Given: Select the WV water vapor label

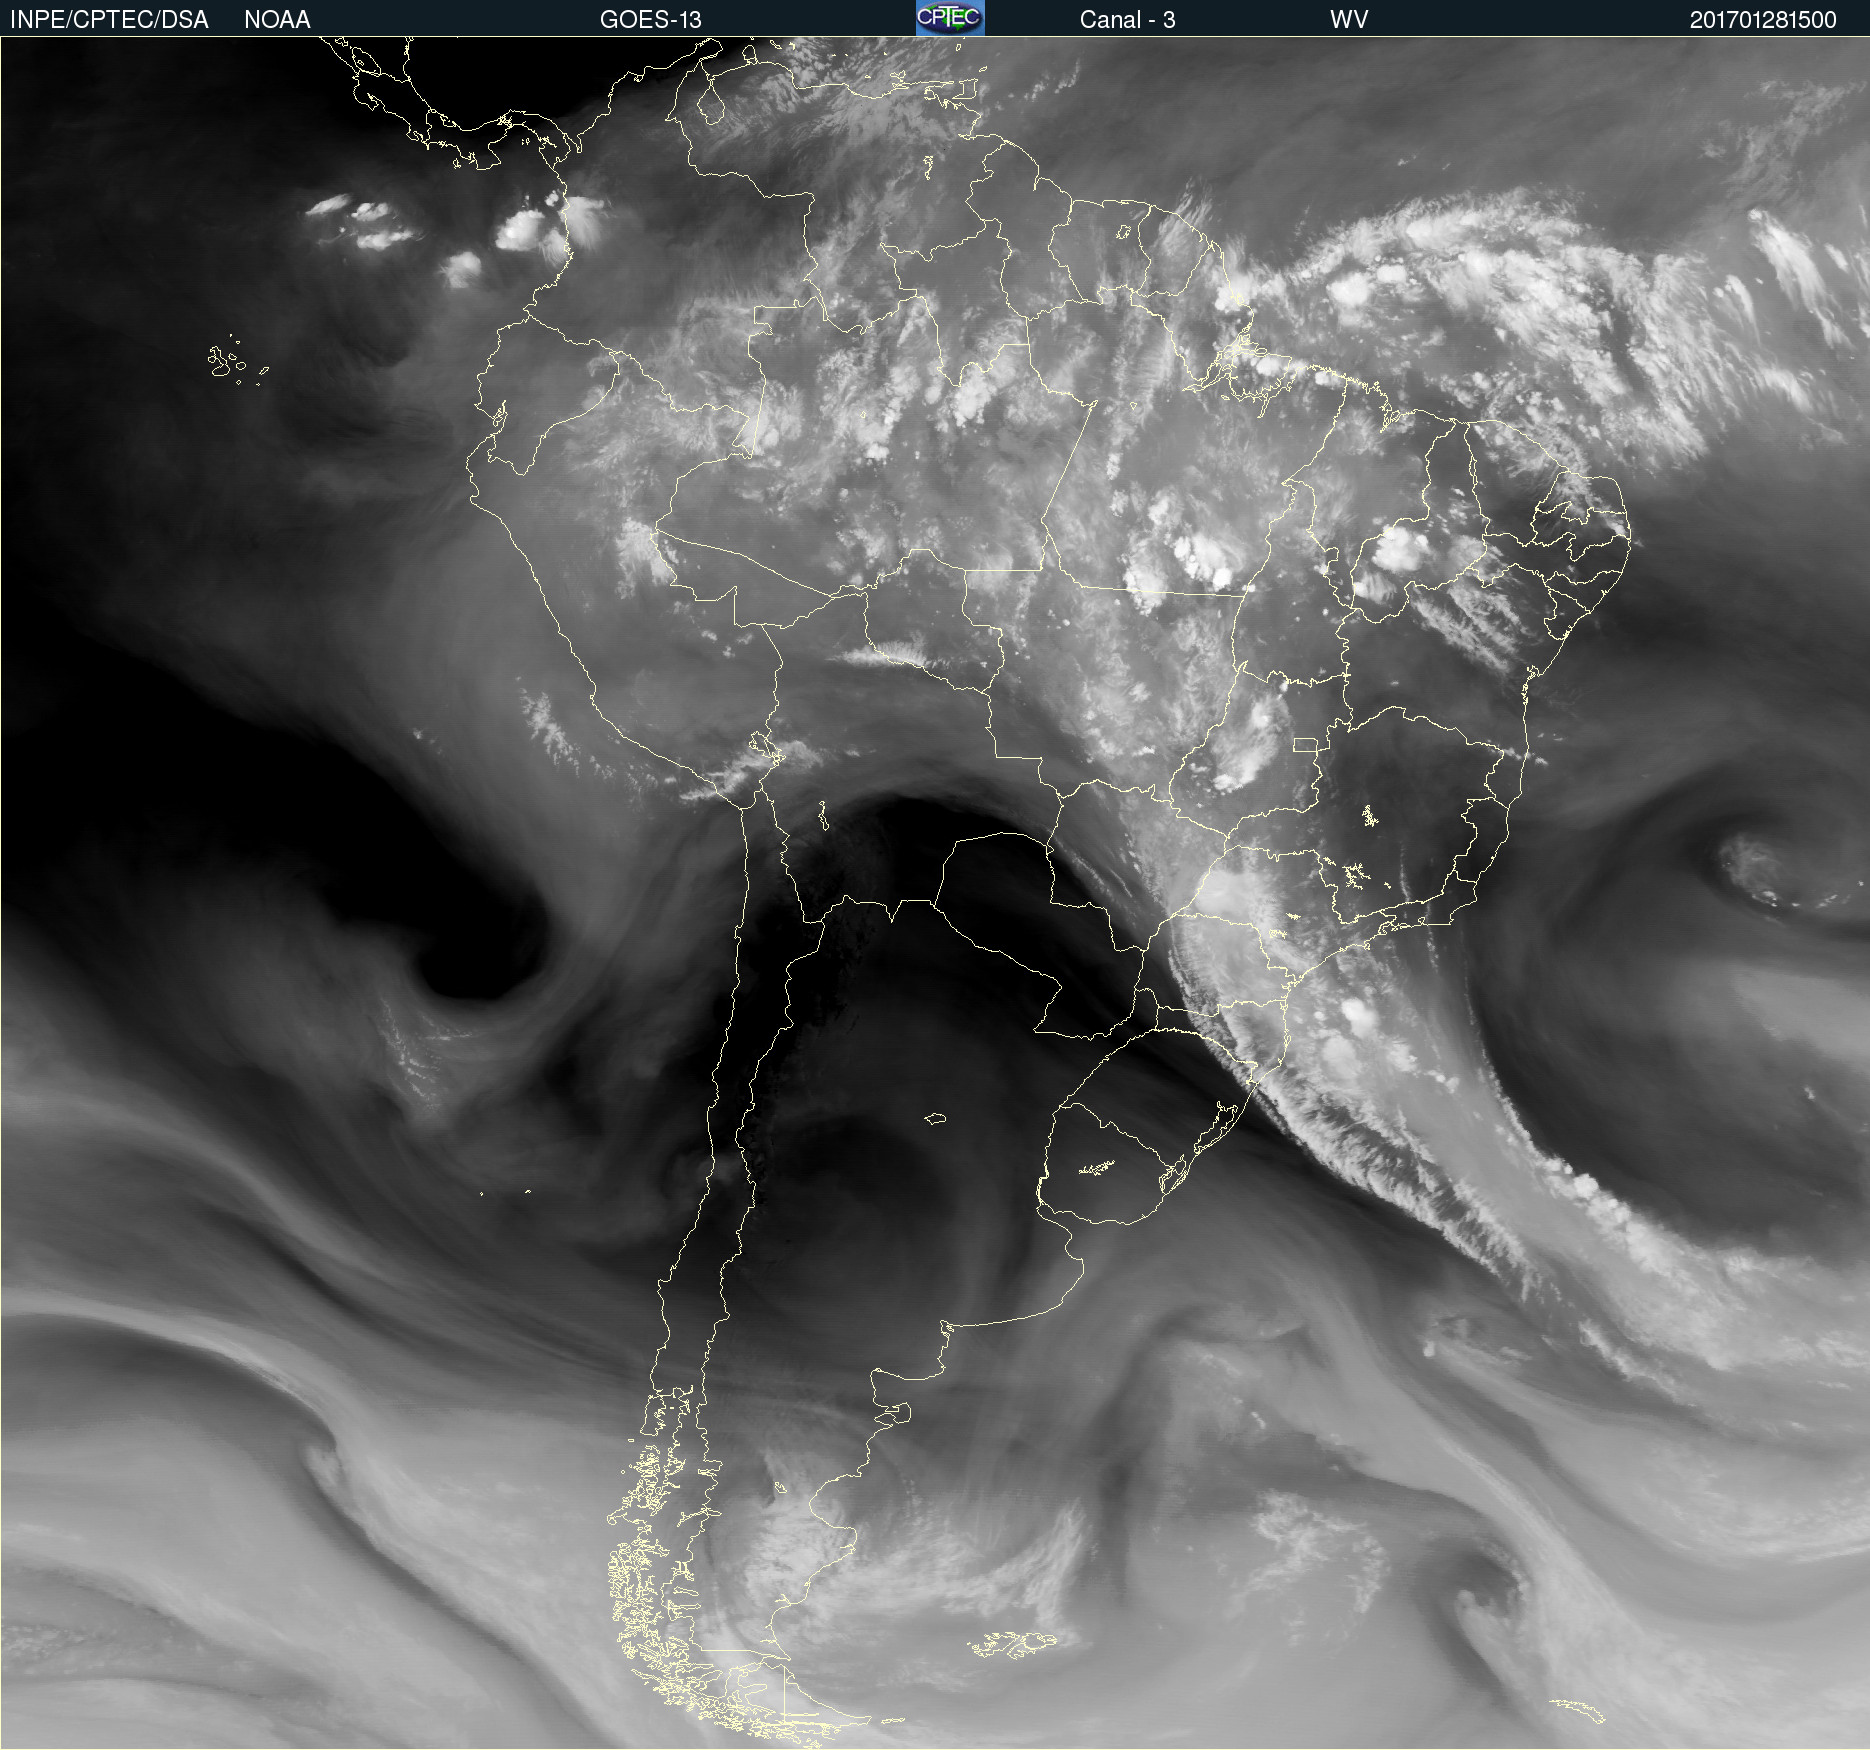Looking at the screenshot, I should point(1349,20).
